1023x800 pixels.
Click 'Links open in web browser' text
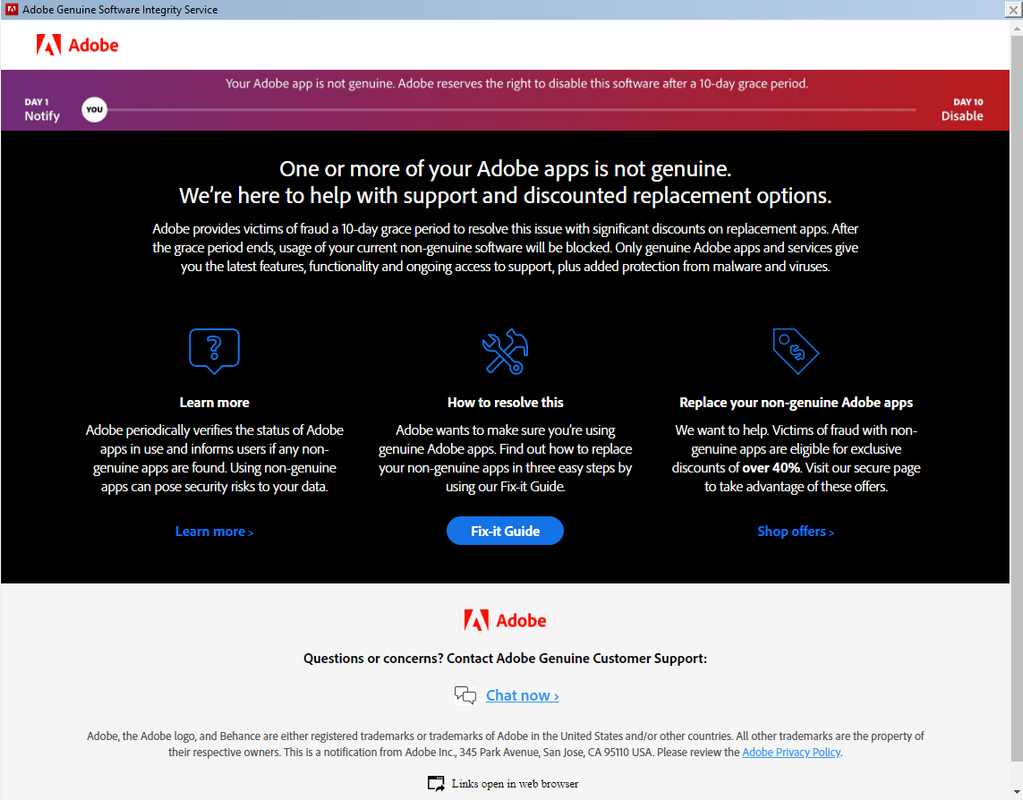click(x=515, y=784)
